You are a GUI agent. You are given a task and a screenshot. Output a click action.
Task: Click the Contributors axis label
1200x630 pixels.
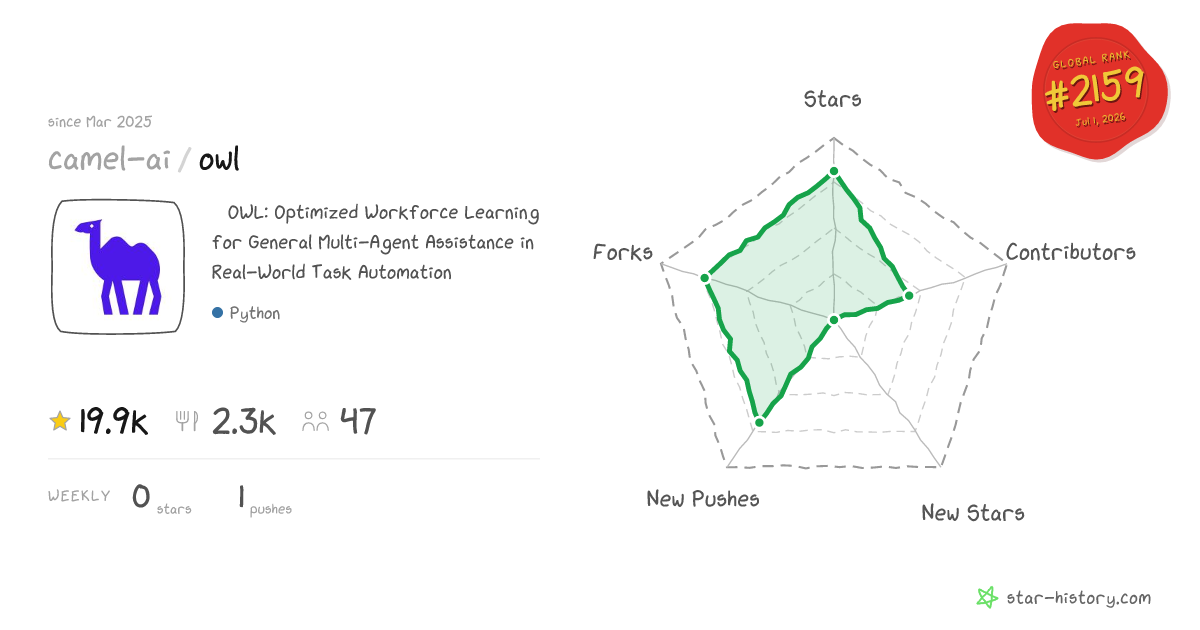point(1070,252)
